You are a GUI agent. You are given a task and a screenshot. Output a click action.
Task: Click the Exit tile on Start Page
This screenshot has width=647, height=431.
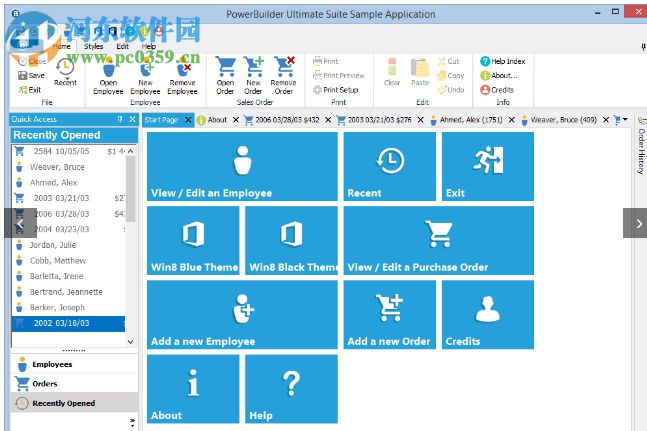point(488,167)
